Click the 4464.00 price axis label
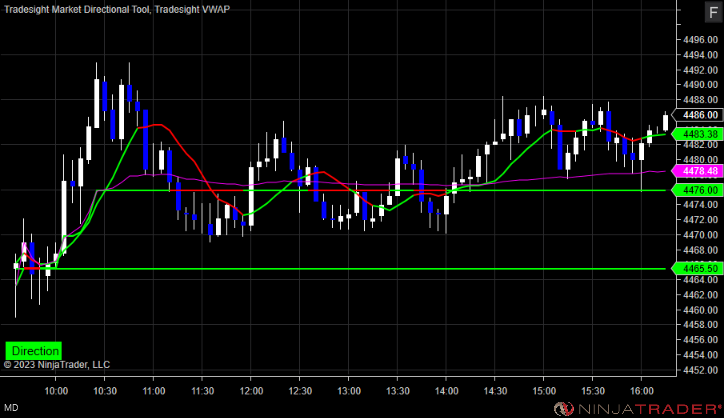 (700, 279)
